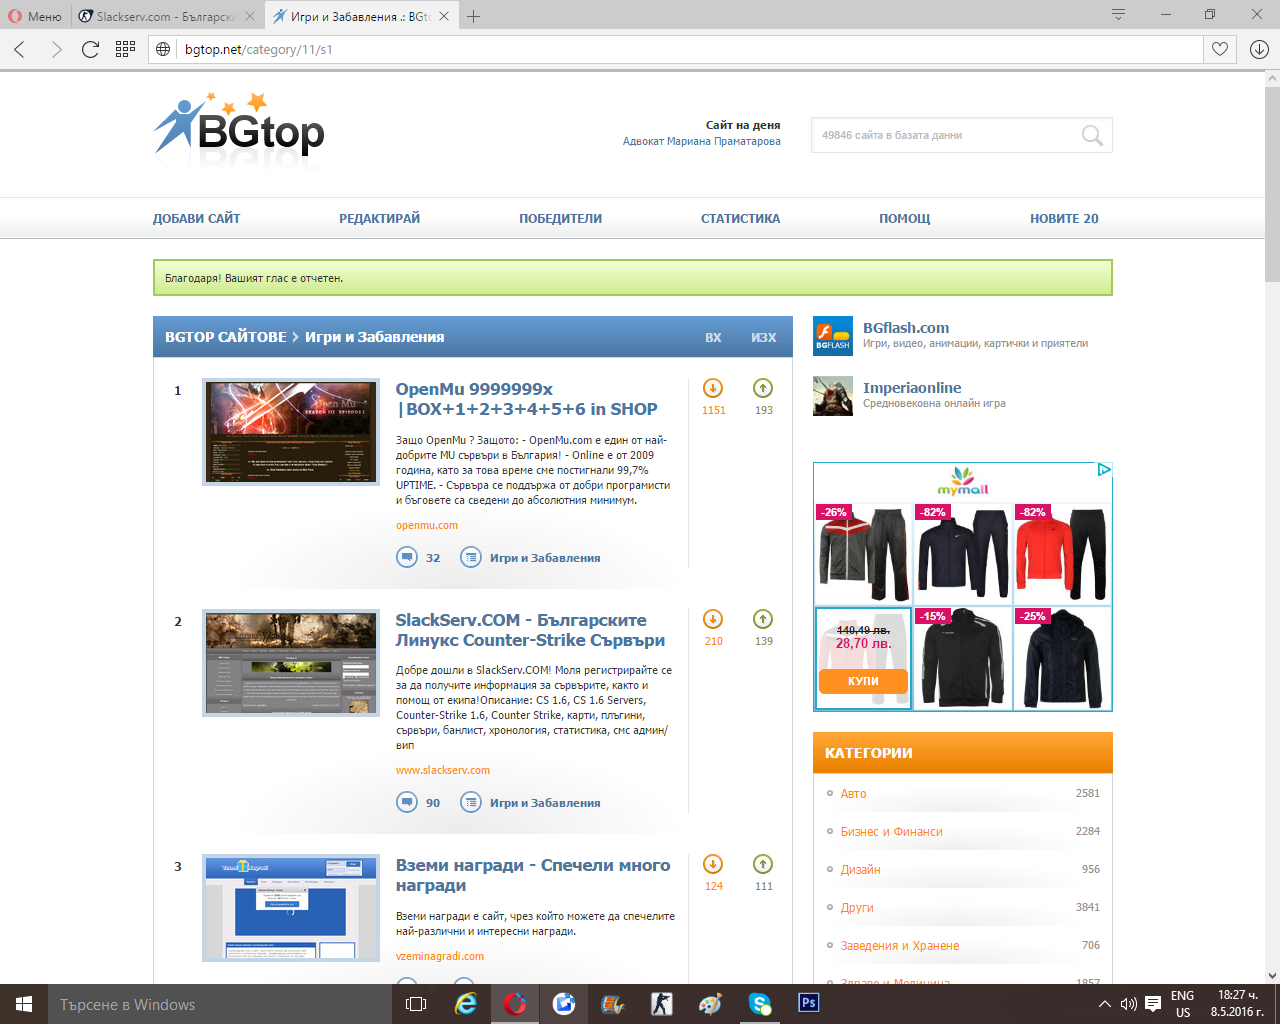Open the Opera Меню button
1280x1024 pixels.
click(x=35, y=16)
